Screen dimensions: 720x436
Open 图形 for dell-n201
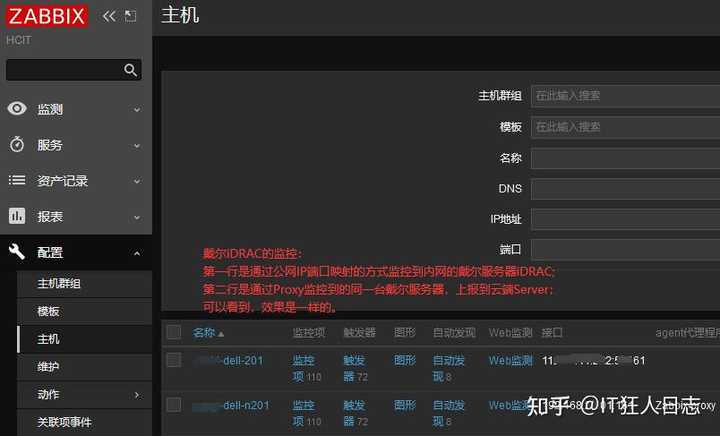pyautogui.click(x=405, y=405)
